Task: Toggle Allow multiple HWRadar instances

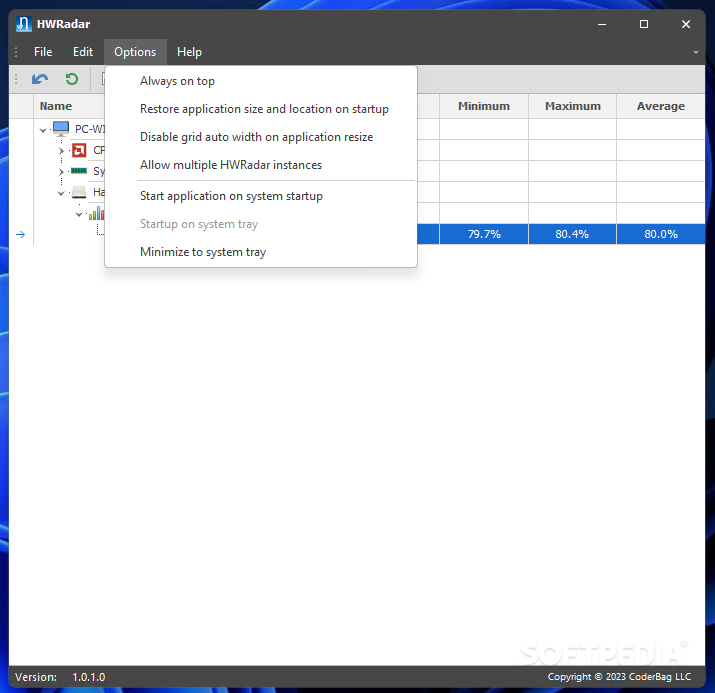Action: [261, 165]
